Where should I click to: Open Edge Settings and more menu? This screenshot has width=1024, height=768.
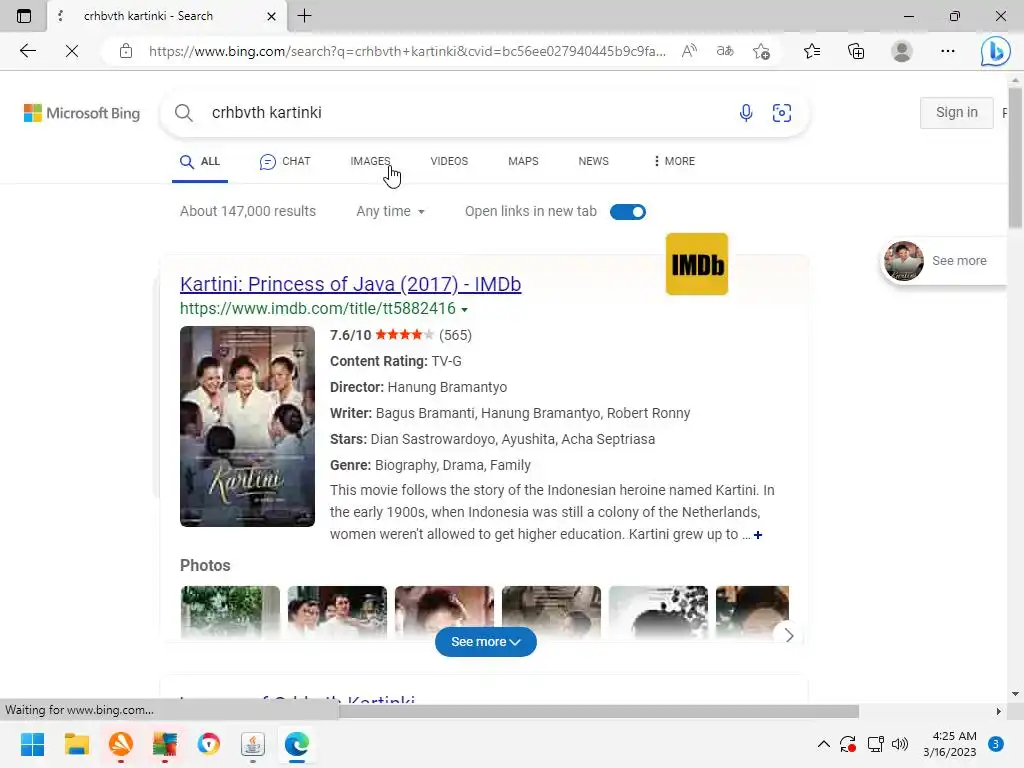[x=948, y=51]
